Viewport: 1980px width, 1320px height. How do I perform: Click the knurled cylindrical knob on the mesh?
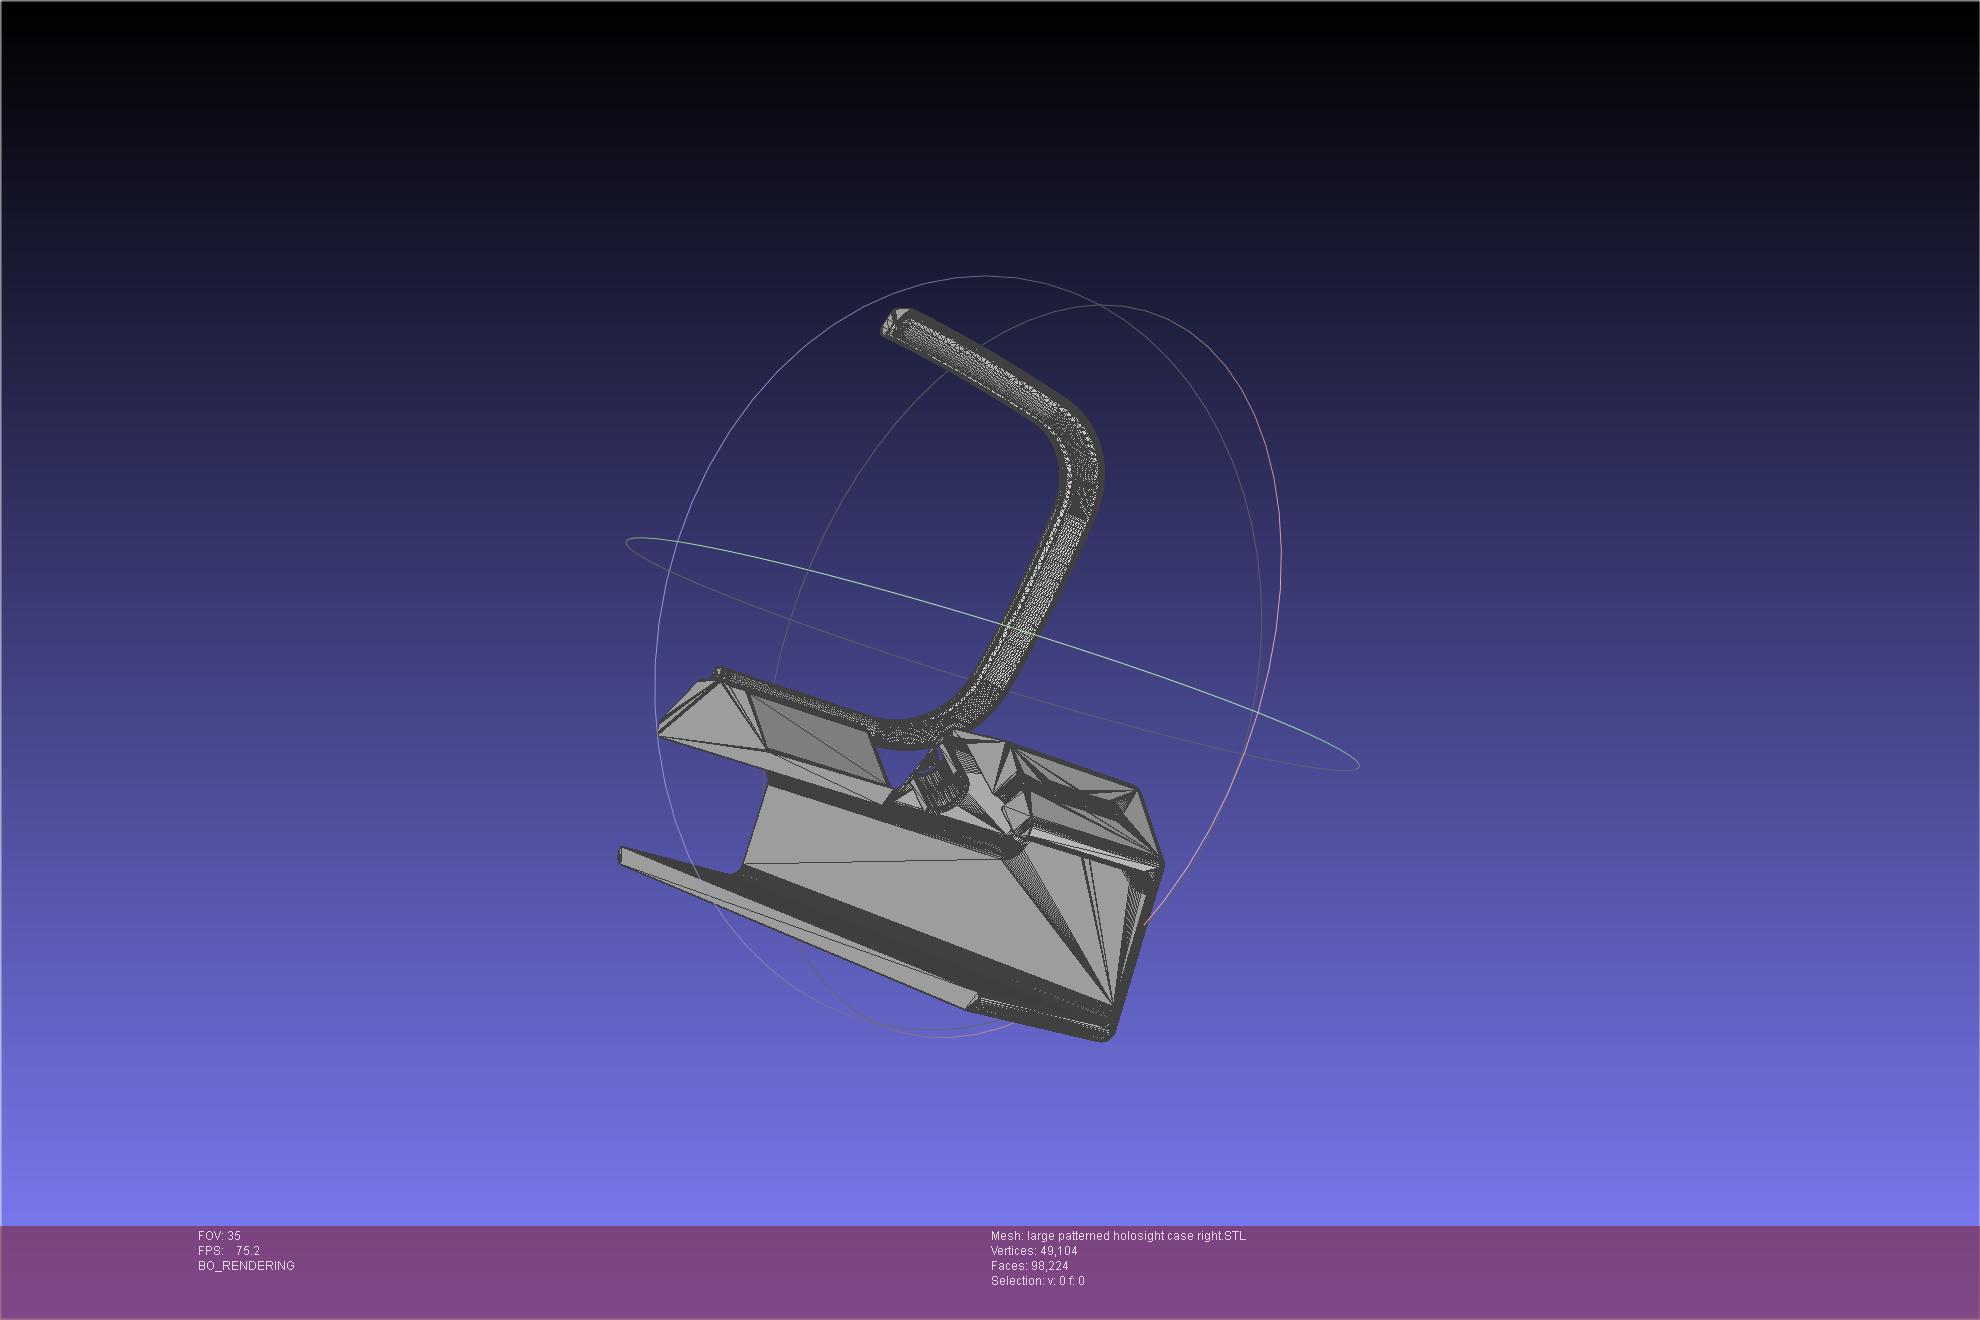(938, 785)
